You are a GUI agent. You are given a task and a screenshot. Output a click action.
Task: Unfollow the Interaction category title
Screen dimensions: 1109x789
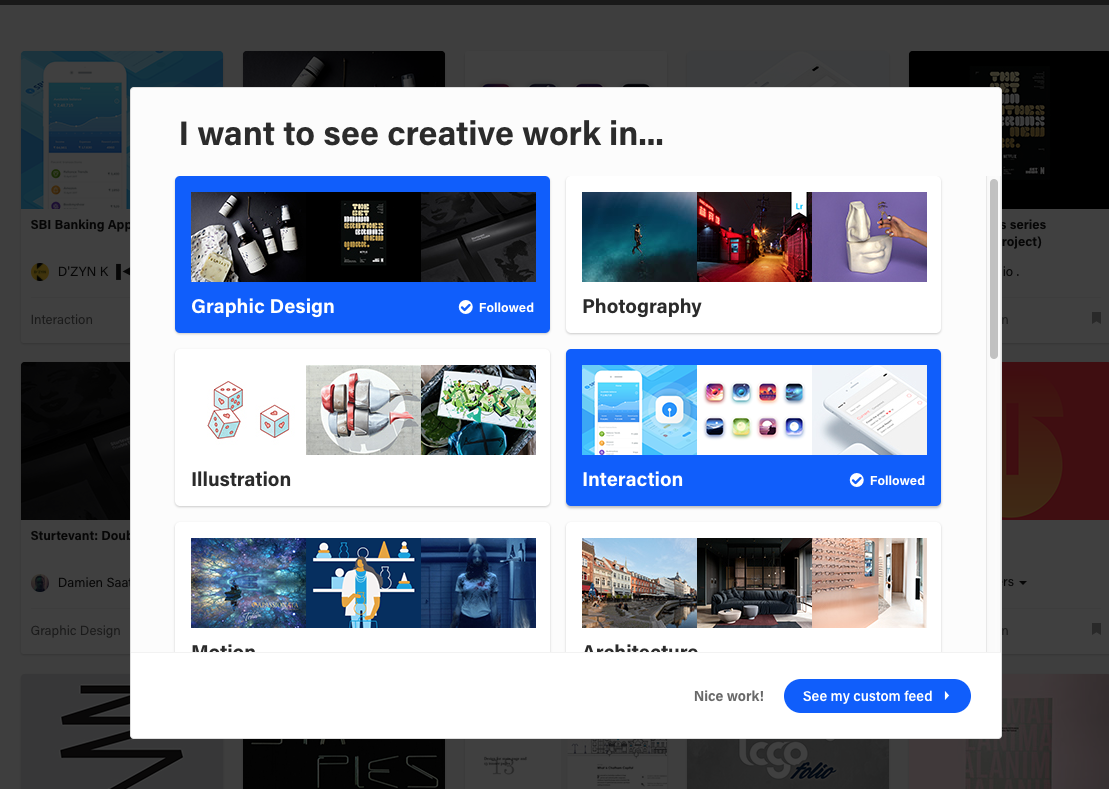point(632,479)
